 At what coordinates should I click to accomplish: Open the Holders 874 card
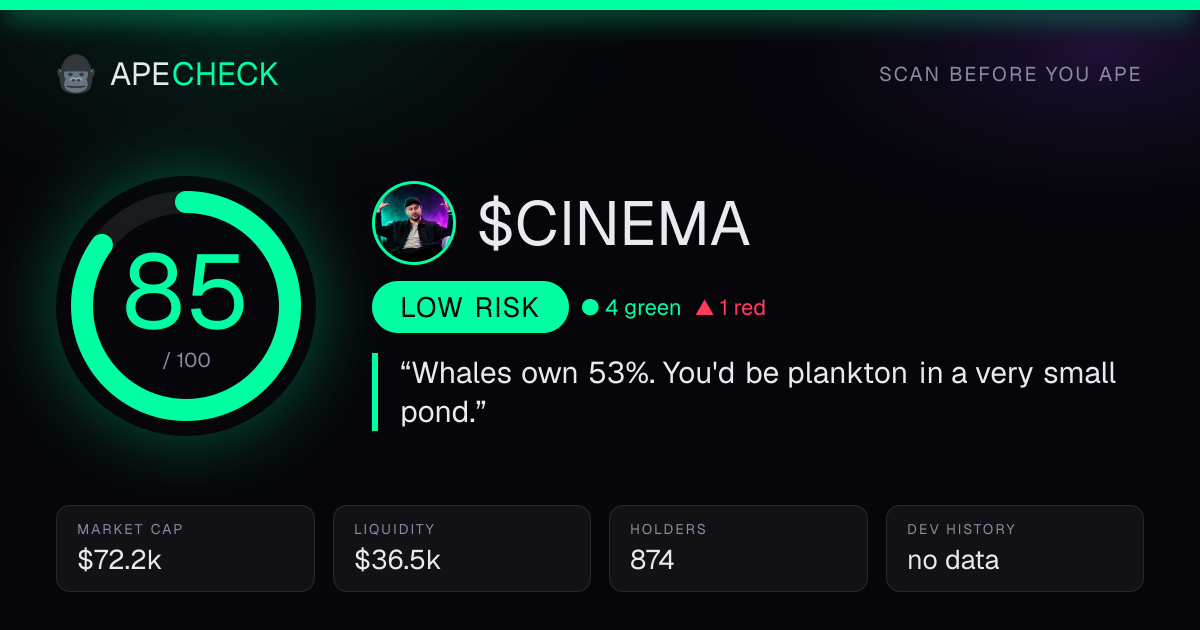coord(738,548)
